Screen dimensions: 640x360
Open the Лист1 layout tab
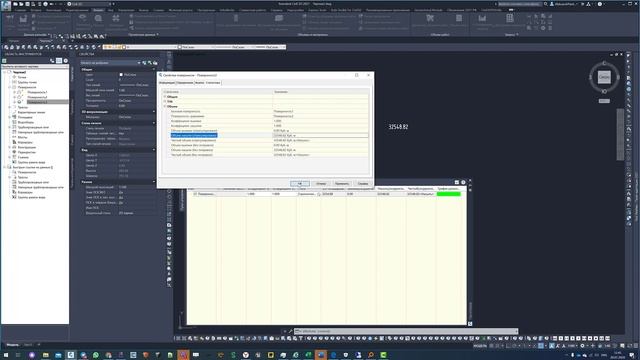click(x=28, y=345)
